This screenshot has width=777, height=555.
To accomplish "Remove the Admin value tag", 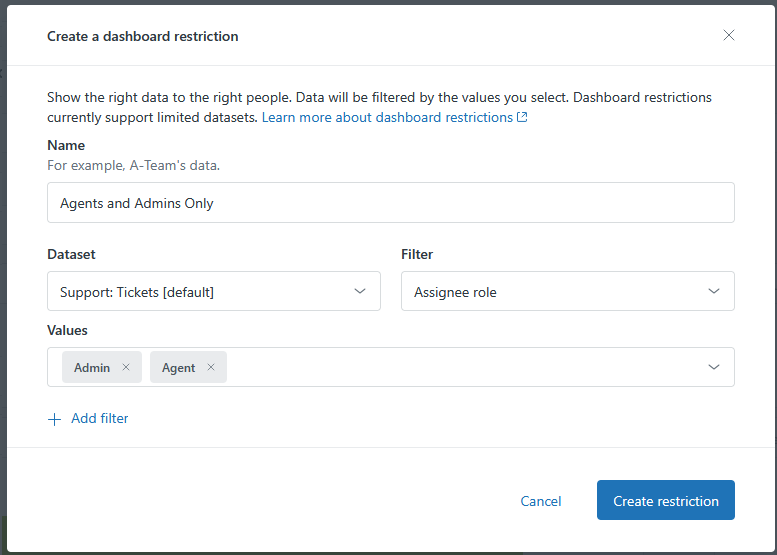I will tap(126, 367).
